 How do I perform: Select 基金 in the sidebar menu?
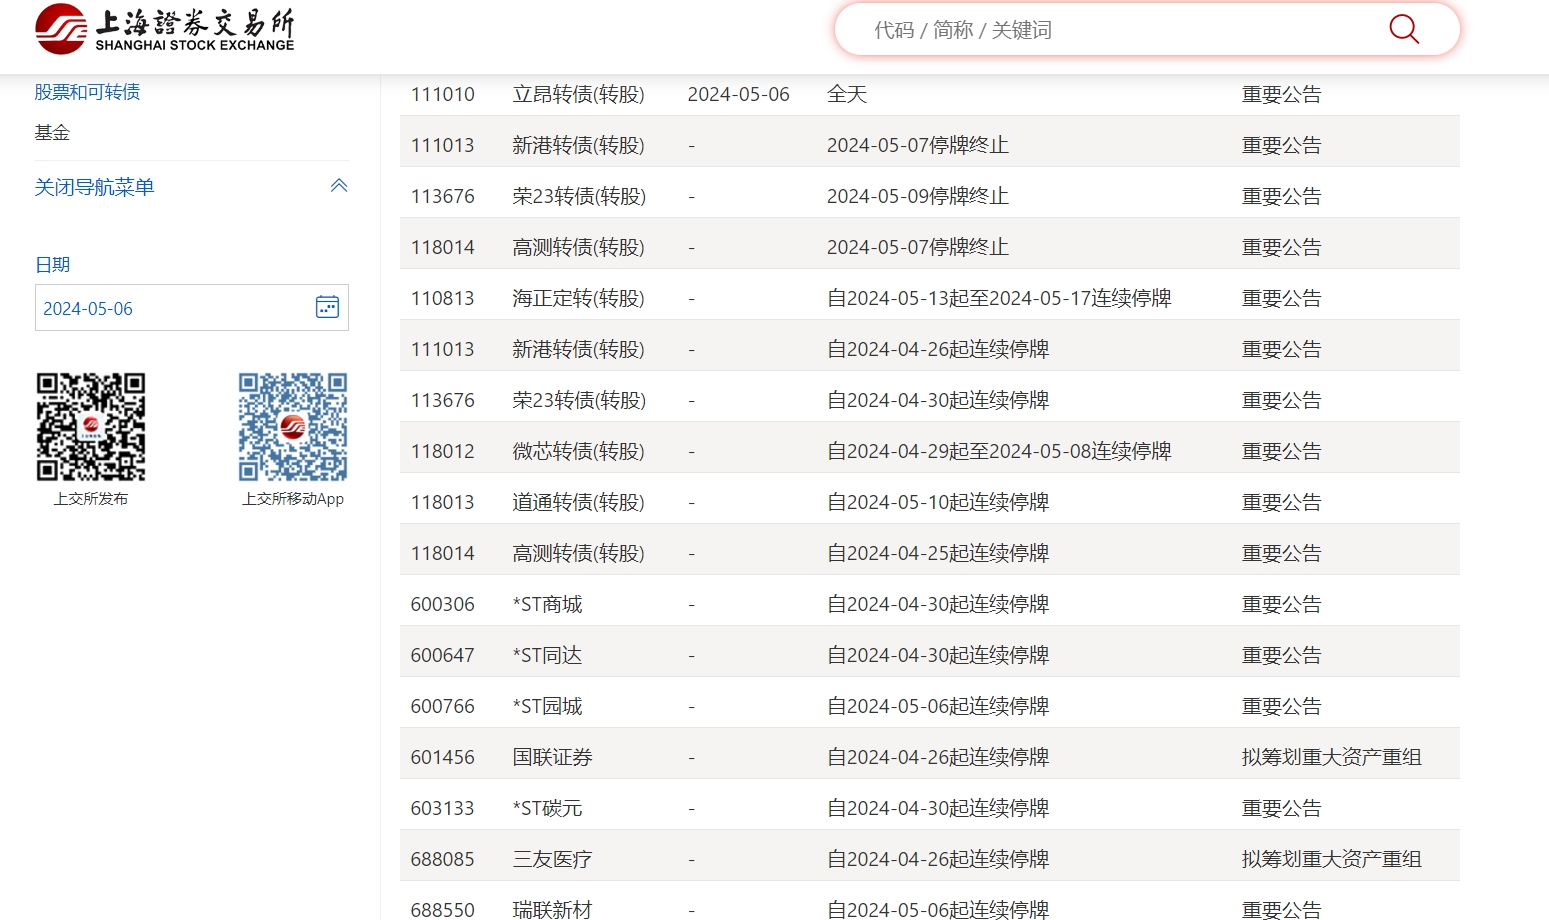pos(52,132)
